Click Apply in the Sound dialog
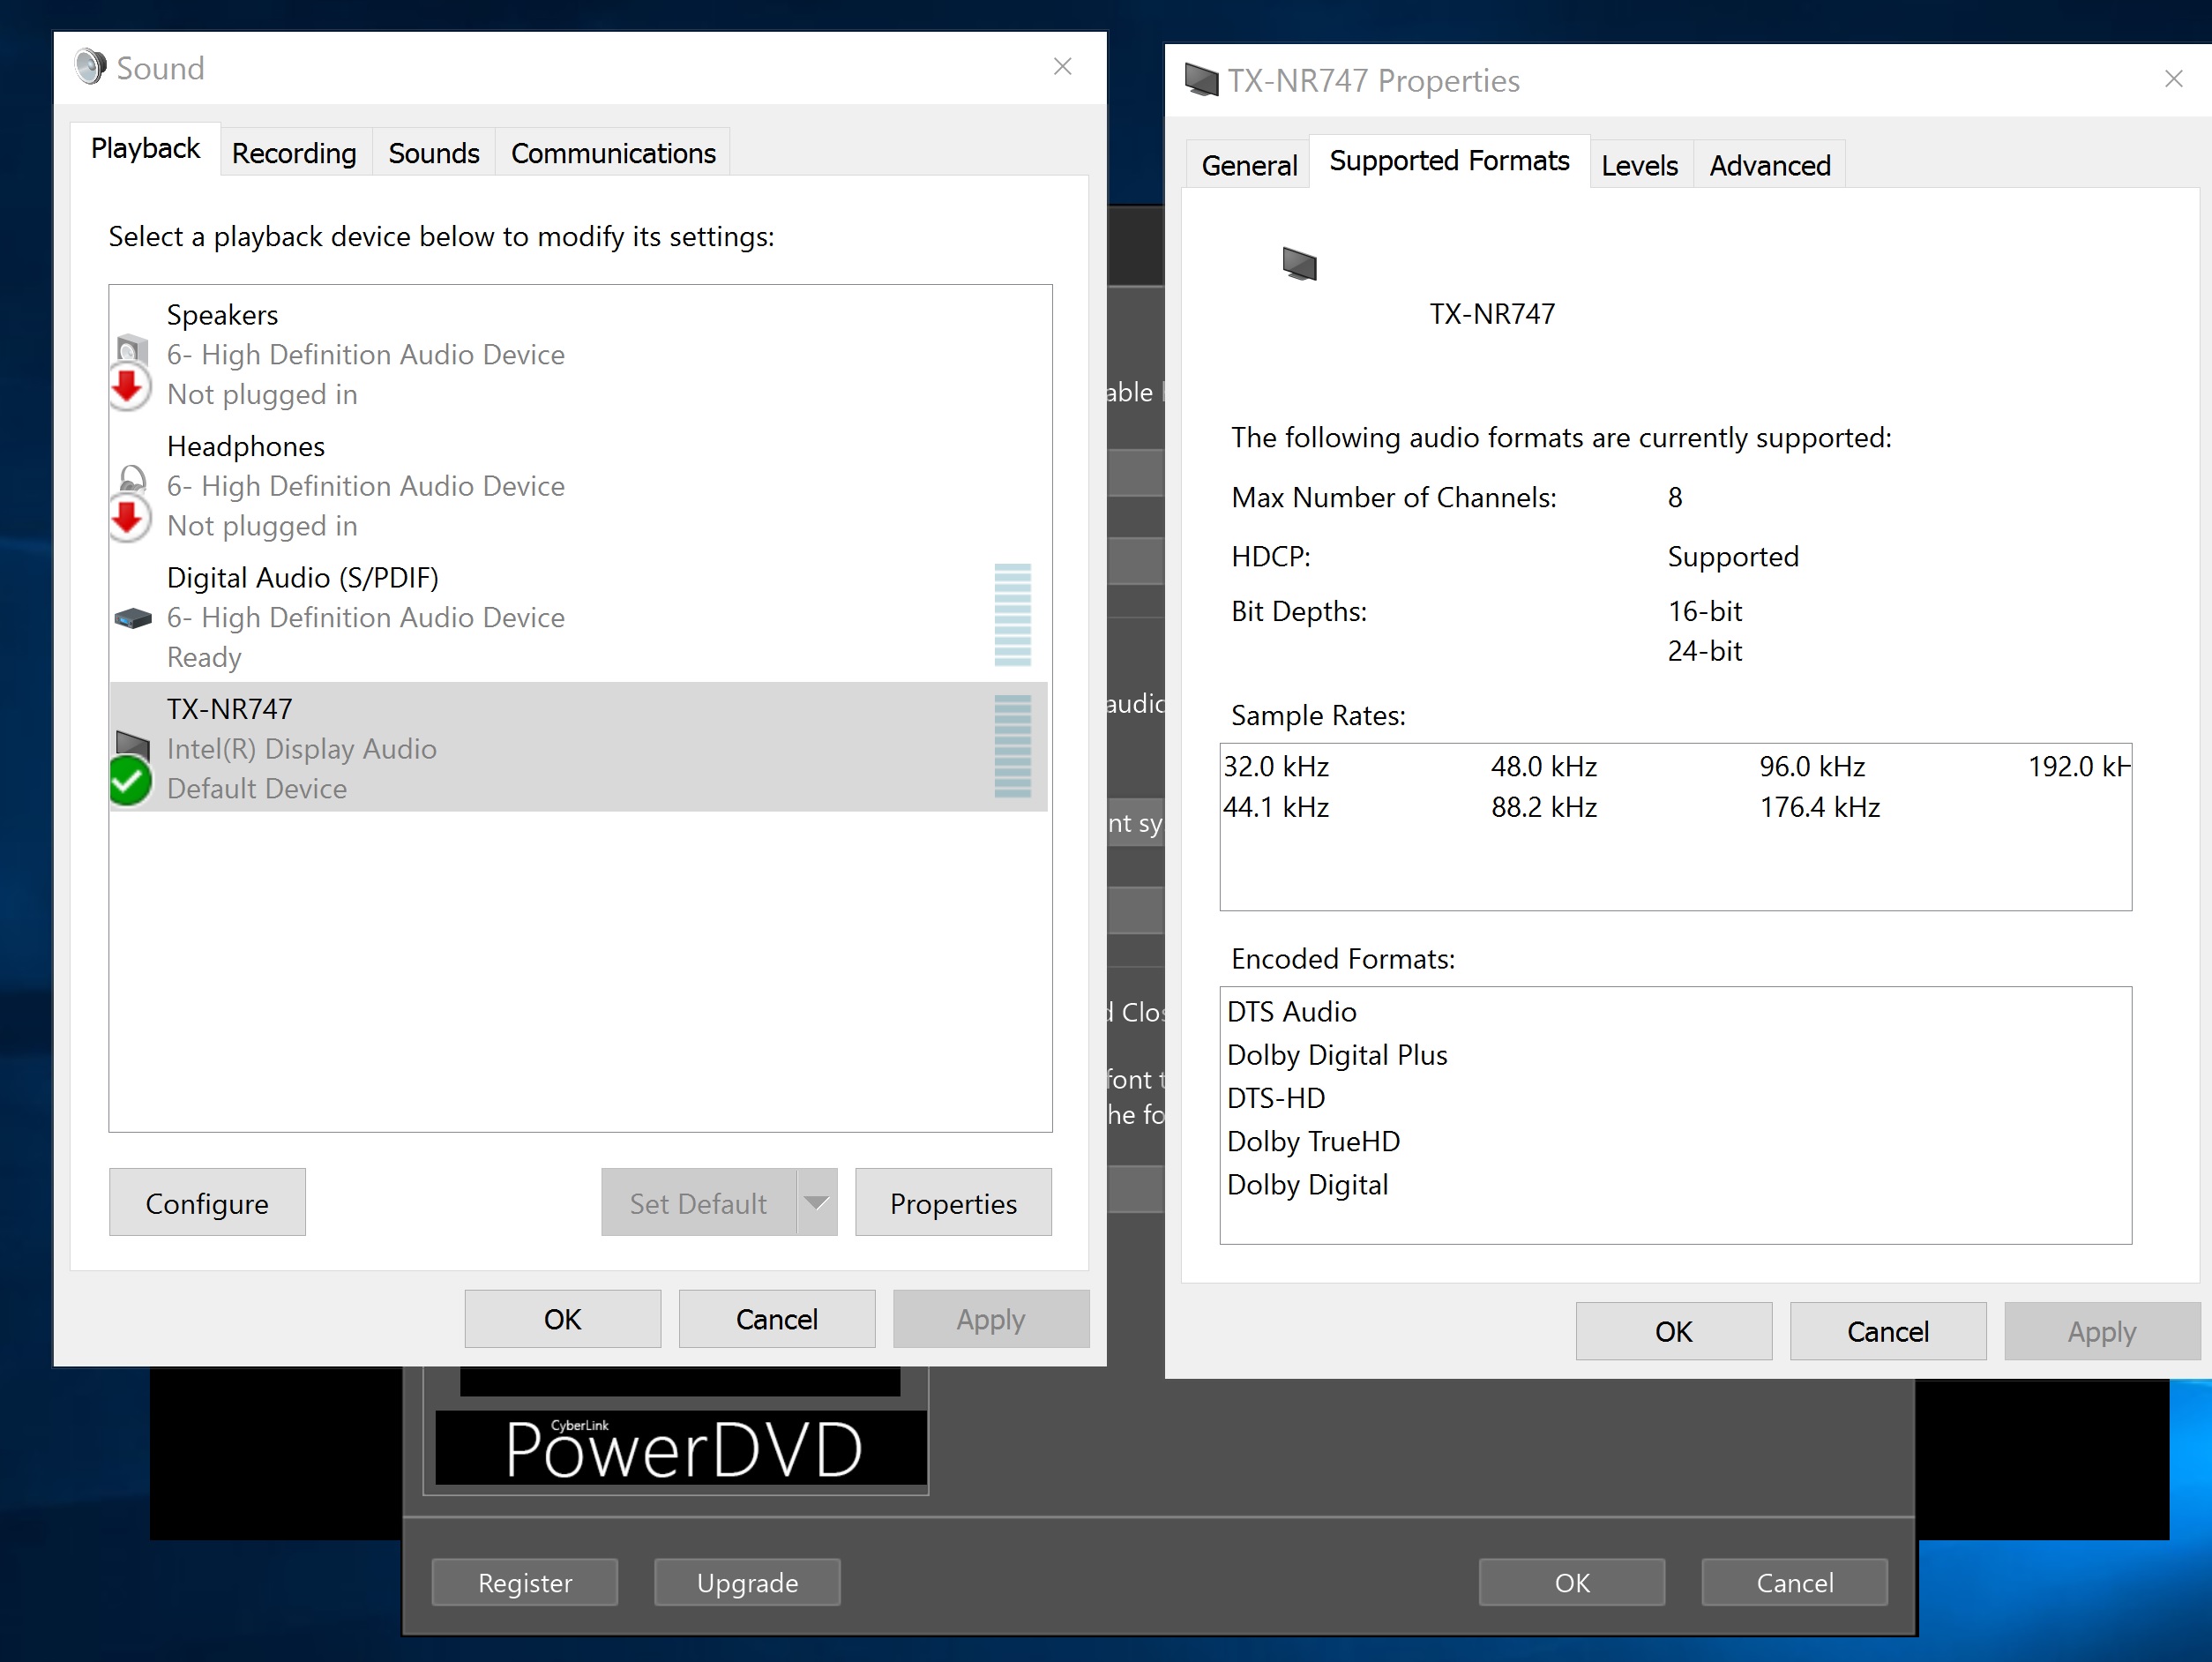This screenshot has height=1662, width=2212. click(991, 1319)
